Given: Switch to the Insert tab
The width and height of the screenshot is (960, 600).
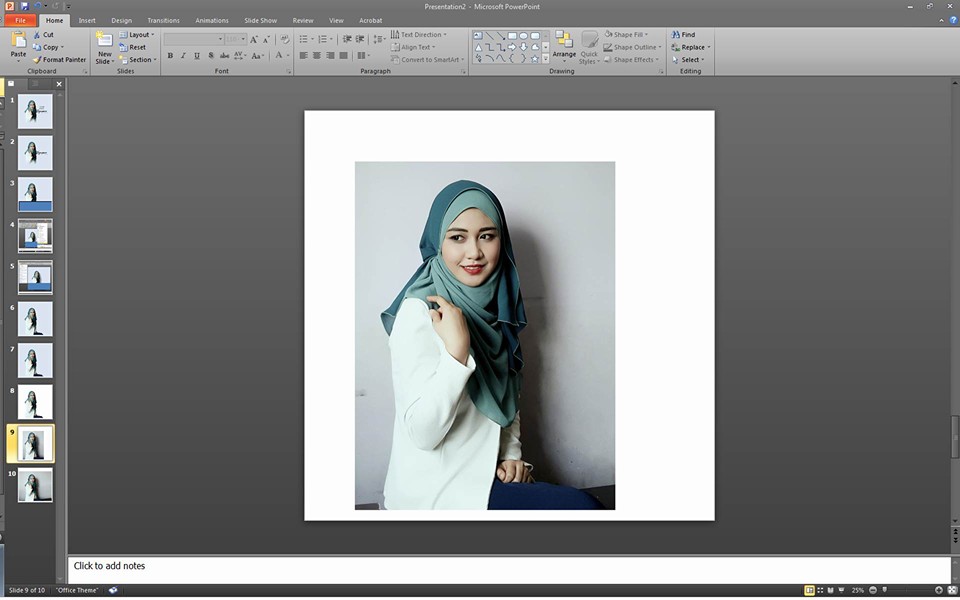Looking at the screenshot, I should pyautogui.click(x=87, y=20).
